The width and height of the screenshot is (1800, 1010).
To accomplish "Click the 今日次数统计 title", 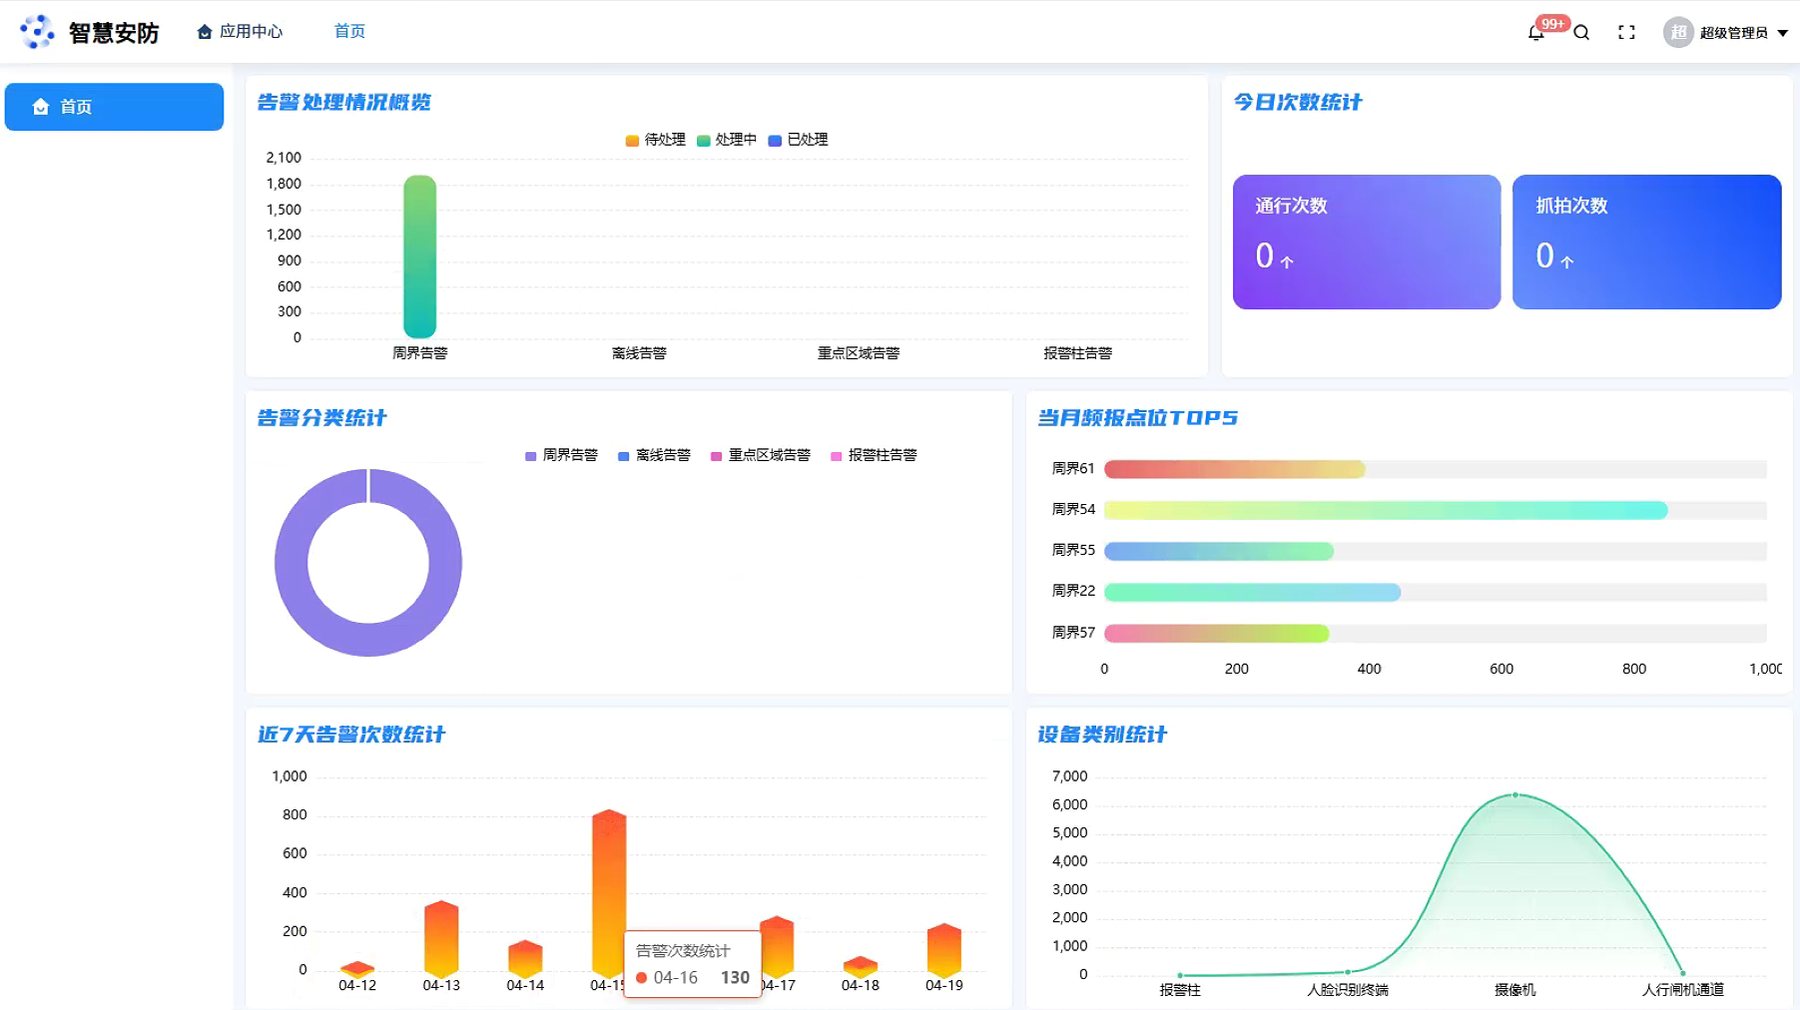I will tap(1297, 102).
